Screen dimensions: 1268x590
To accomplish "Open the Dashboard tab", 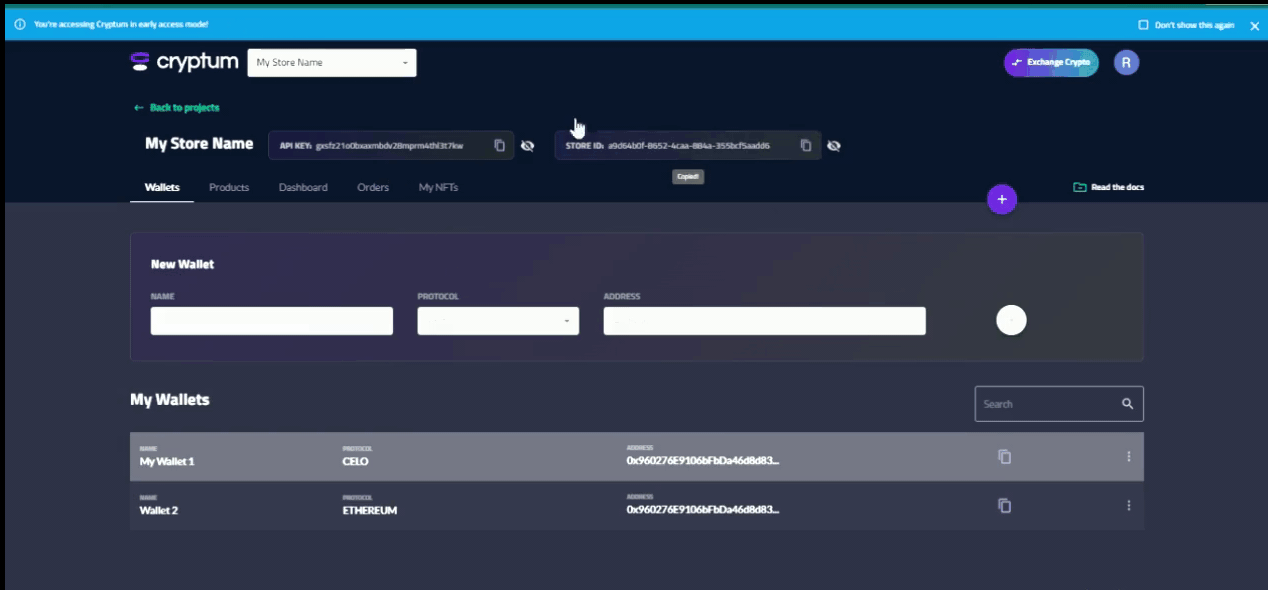I will [x=303, y=187].
